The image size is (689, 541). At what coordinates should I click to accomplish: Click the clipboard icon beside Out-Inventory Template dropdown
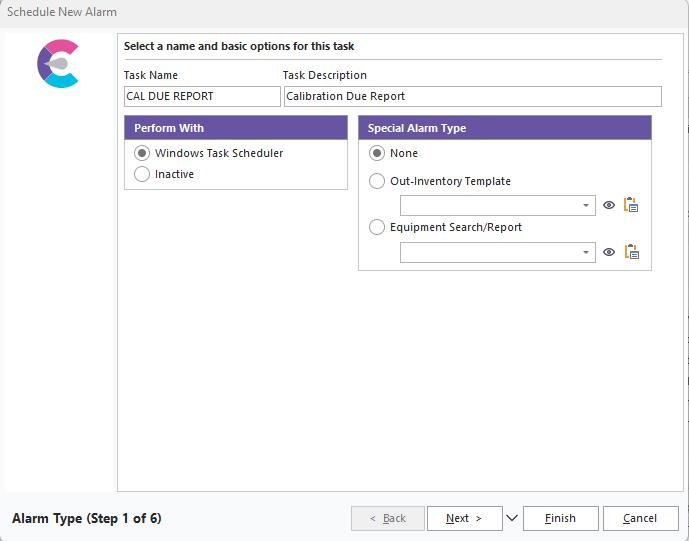click(631, 205)
